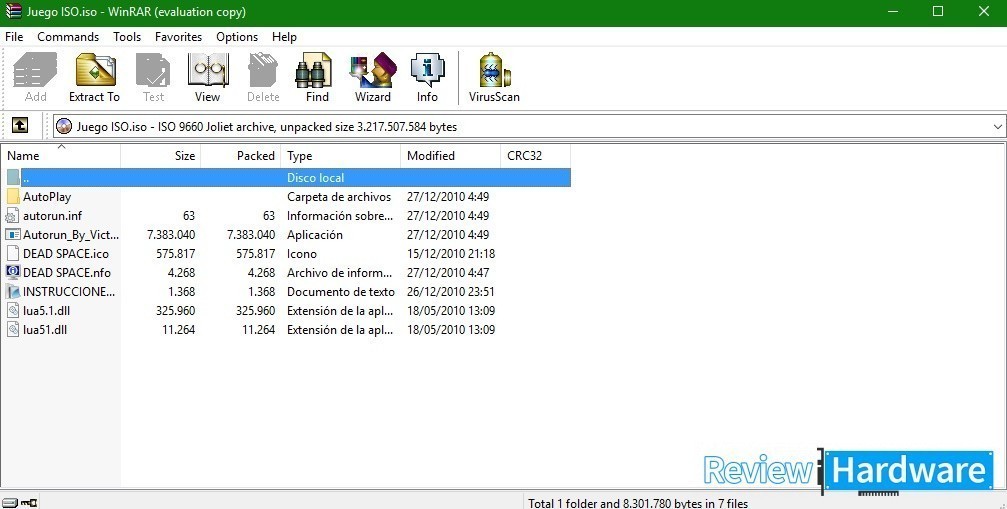Click the lua5.1.dll file icon
Image resolution: width=1007 pixels, height=509 pixels.
[x=13, y=311]
